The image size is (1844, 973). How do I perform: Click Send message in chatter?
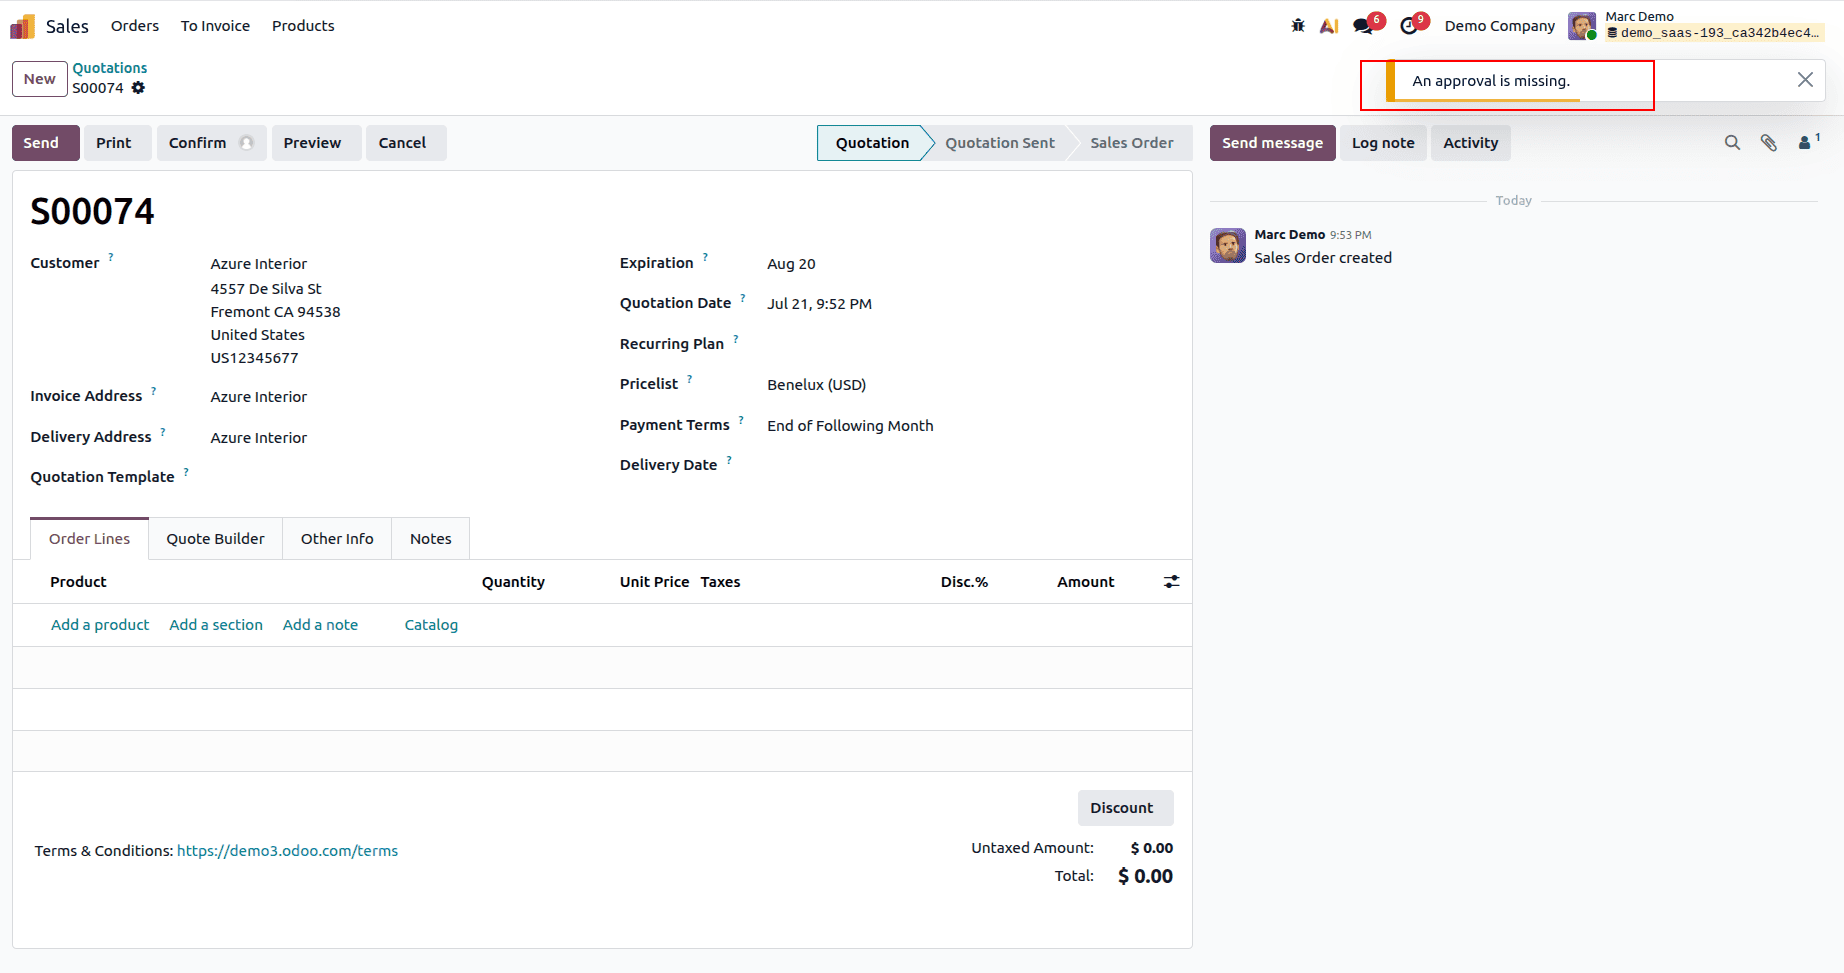(x=1272, y=143)
